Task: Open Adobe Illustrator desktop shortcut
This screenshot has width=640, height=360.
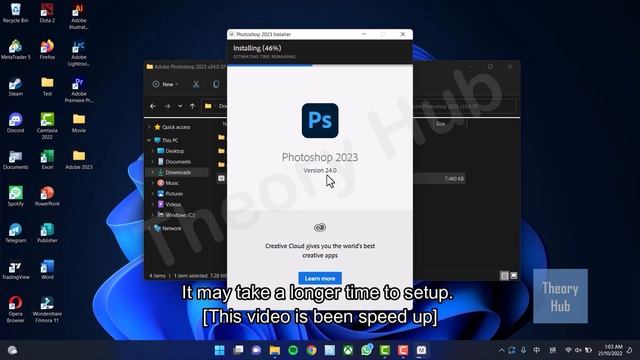Action: click(79, 16)
